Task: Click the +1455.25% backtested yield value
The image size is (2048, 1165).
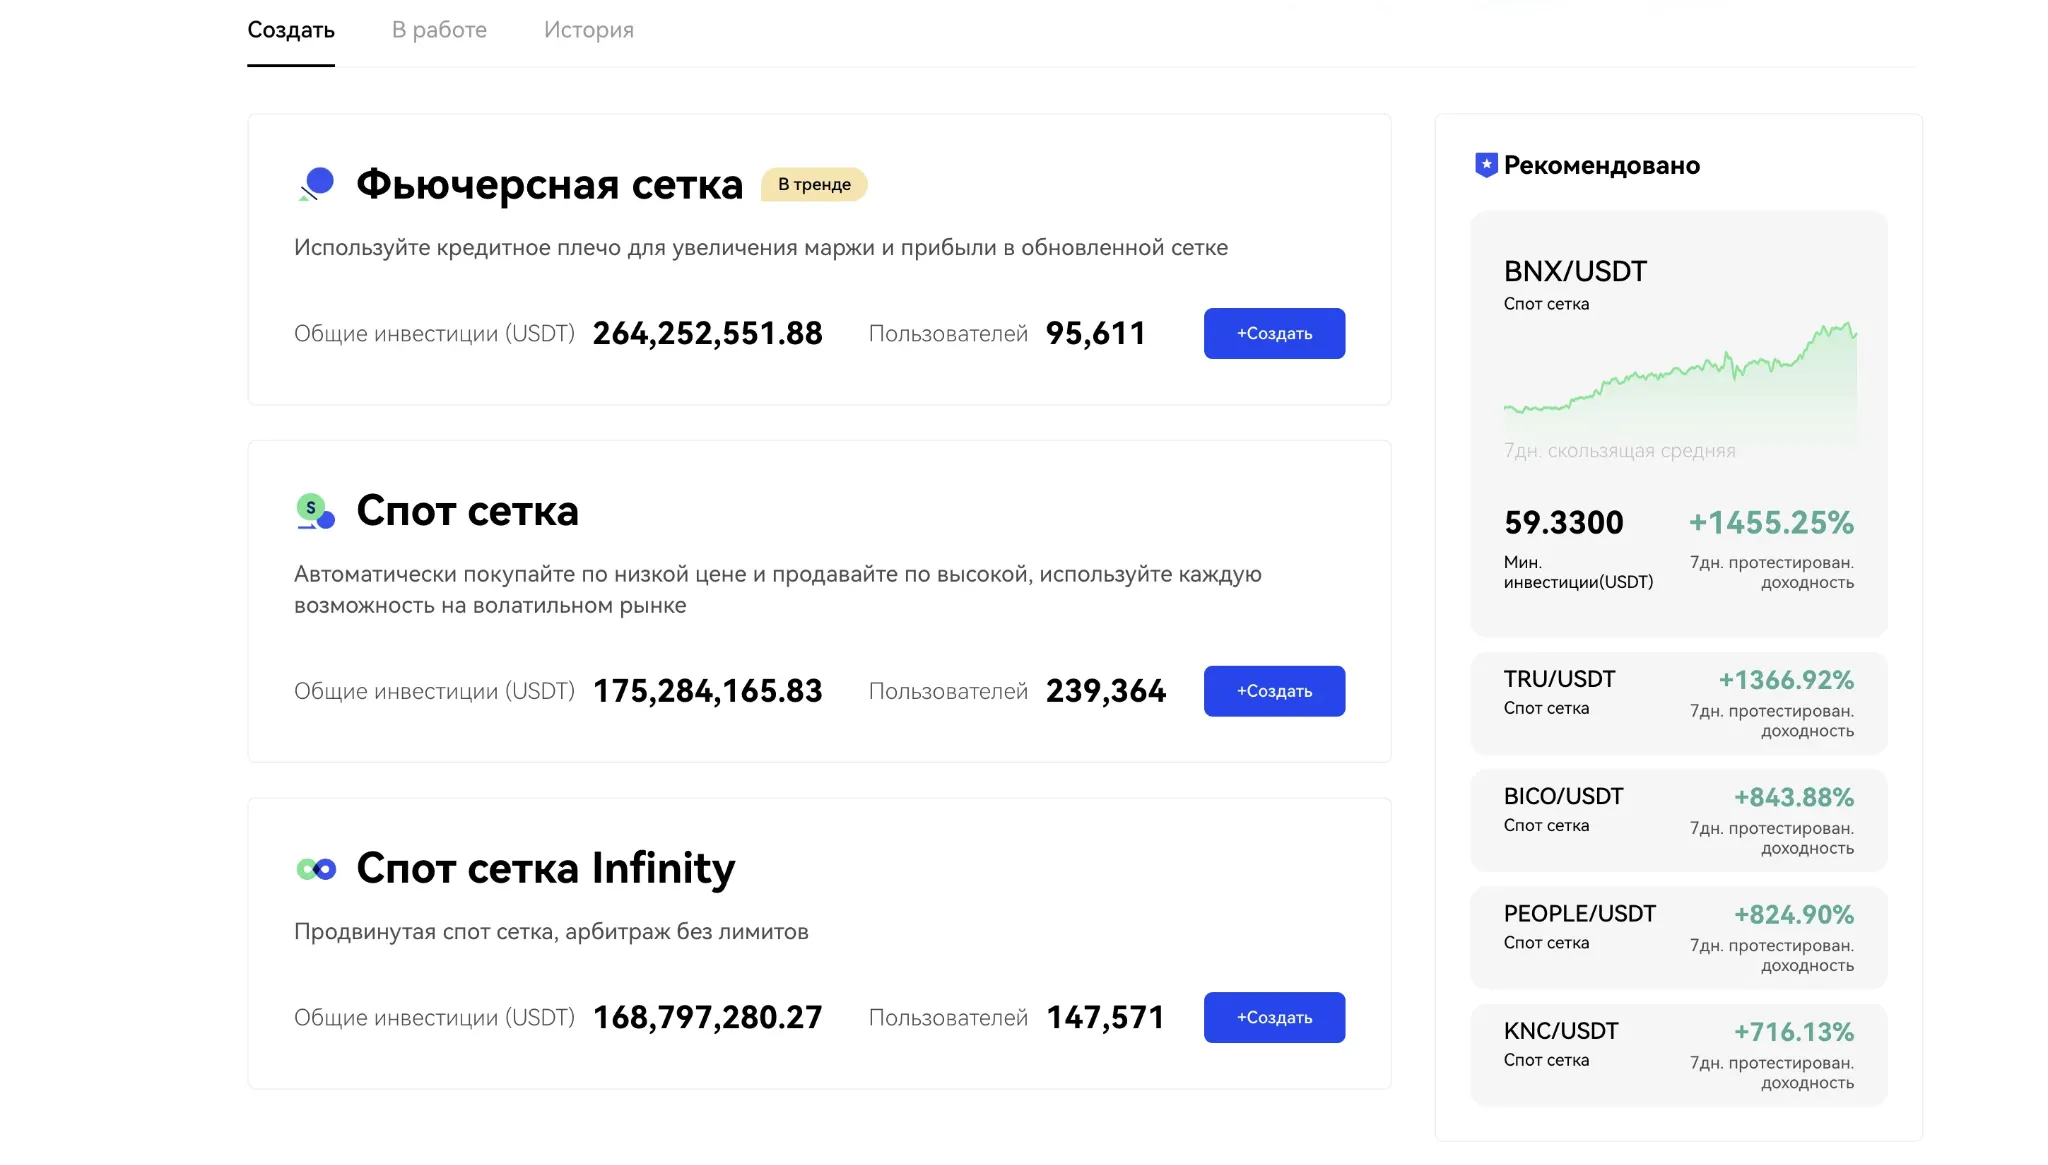Action: tap(1771, 522)
